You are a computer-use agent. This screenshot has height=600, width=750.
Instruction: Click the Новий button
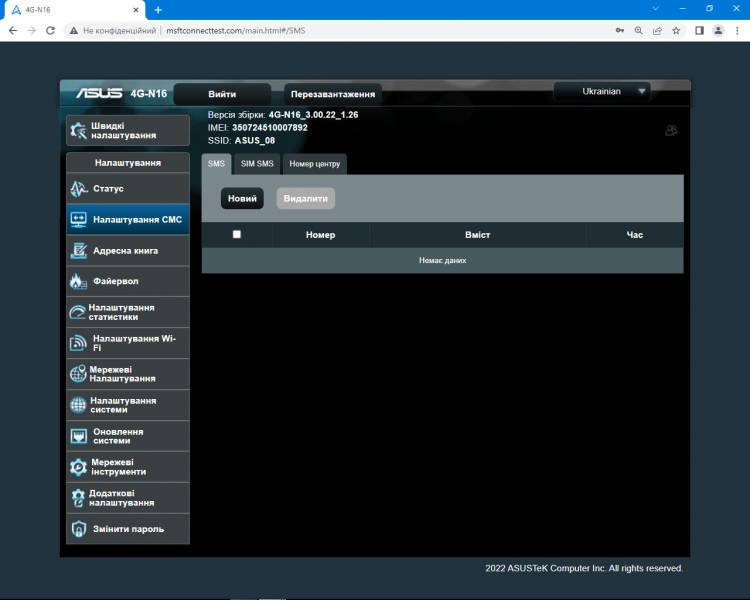(242, 198)
